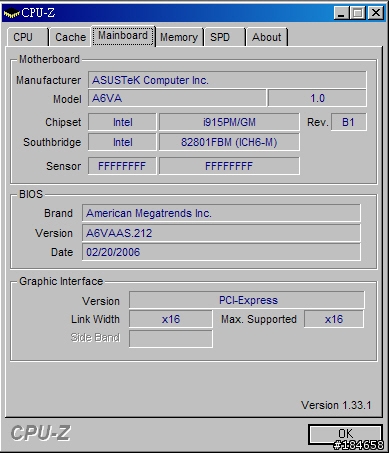Click the second Sensor FFFFFFFF field
389x453 pixels.
(x=229, y=166)
